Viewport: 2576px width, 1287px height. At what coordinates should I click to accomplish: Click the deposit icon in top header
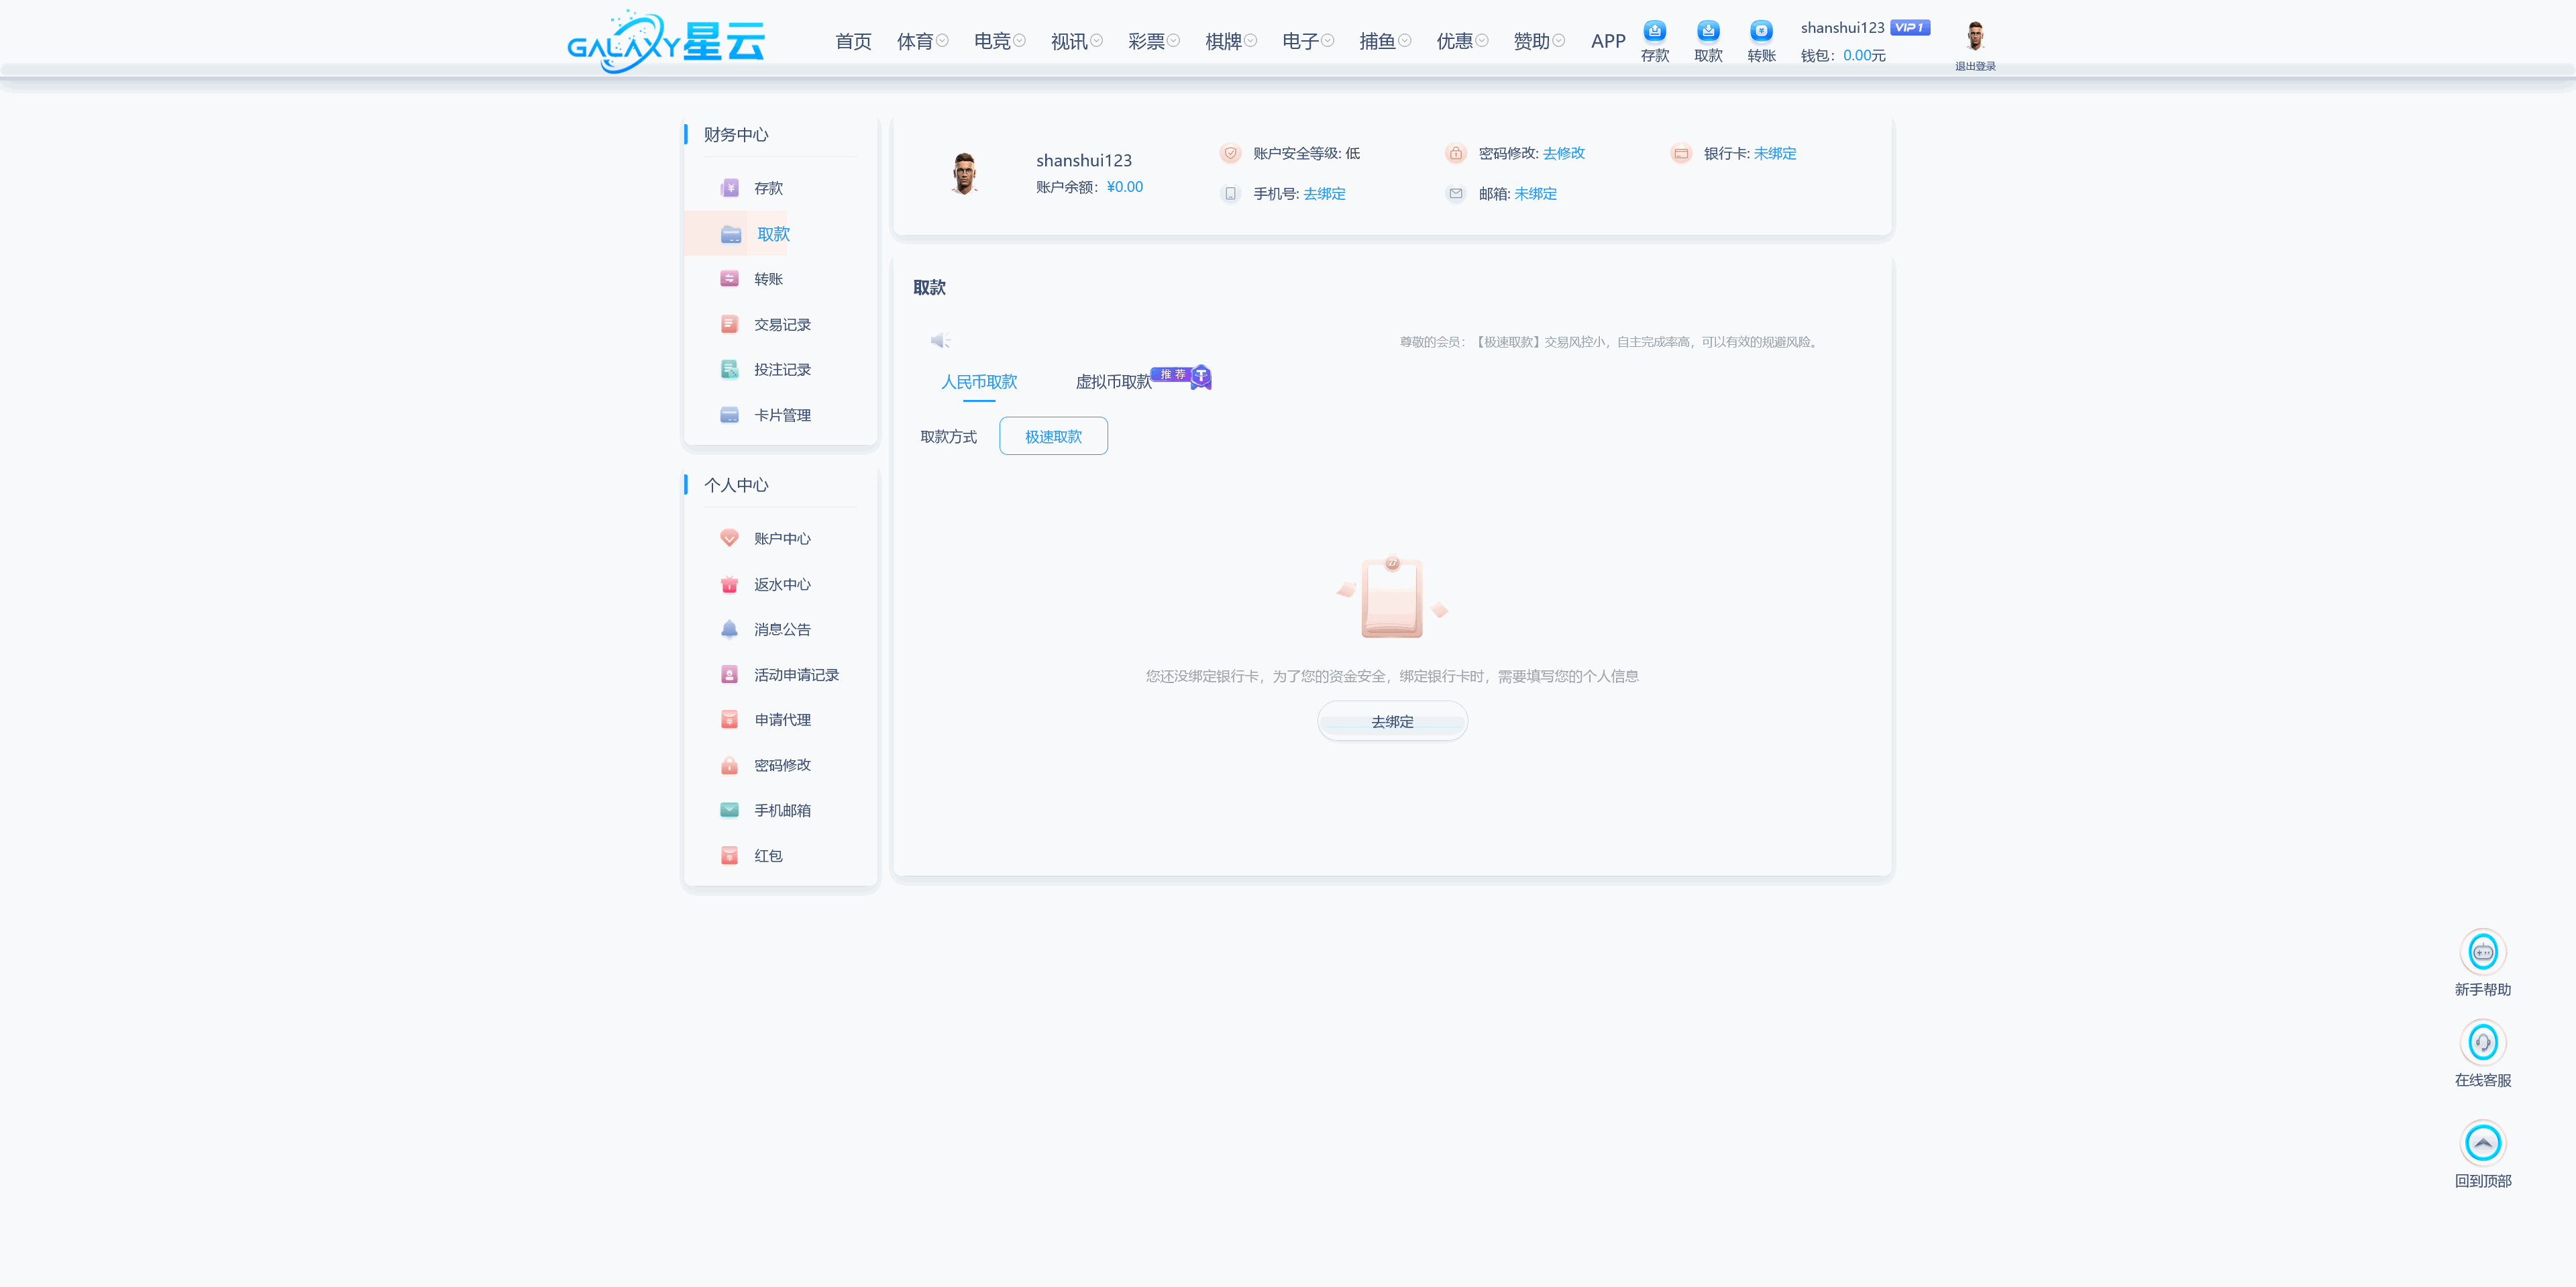[1654, 31]
